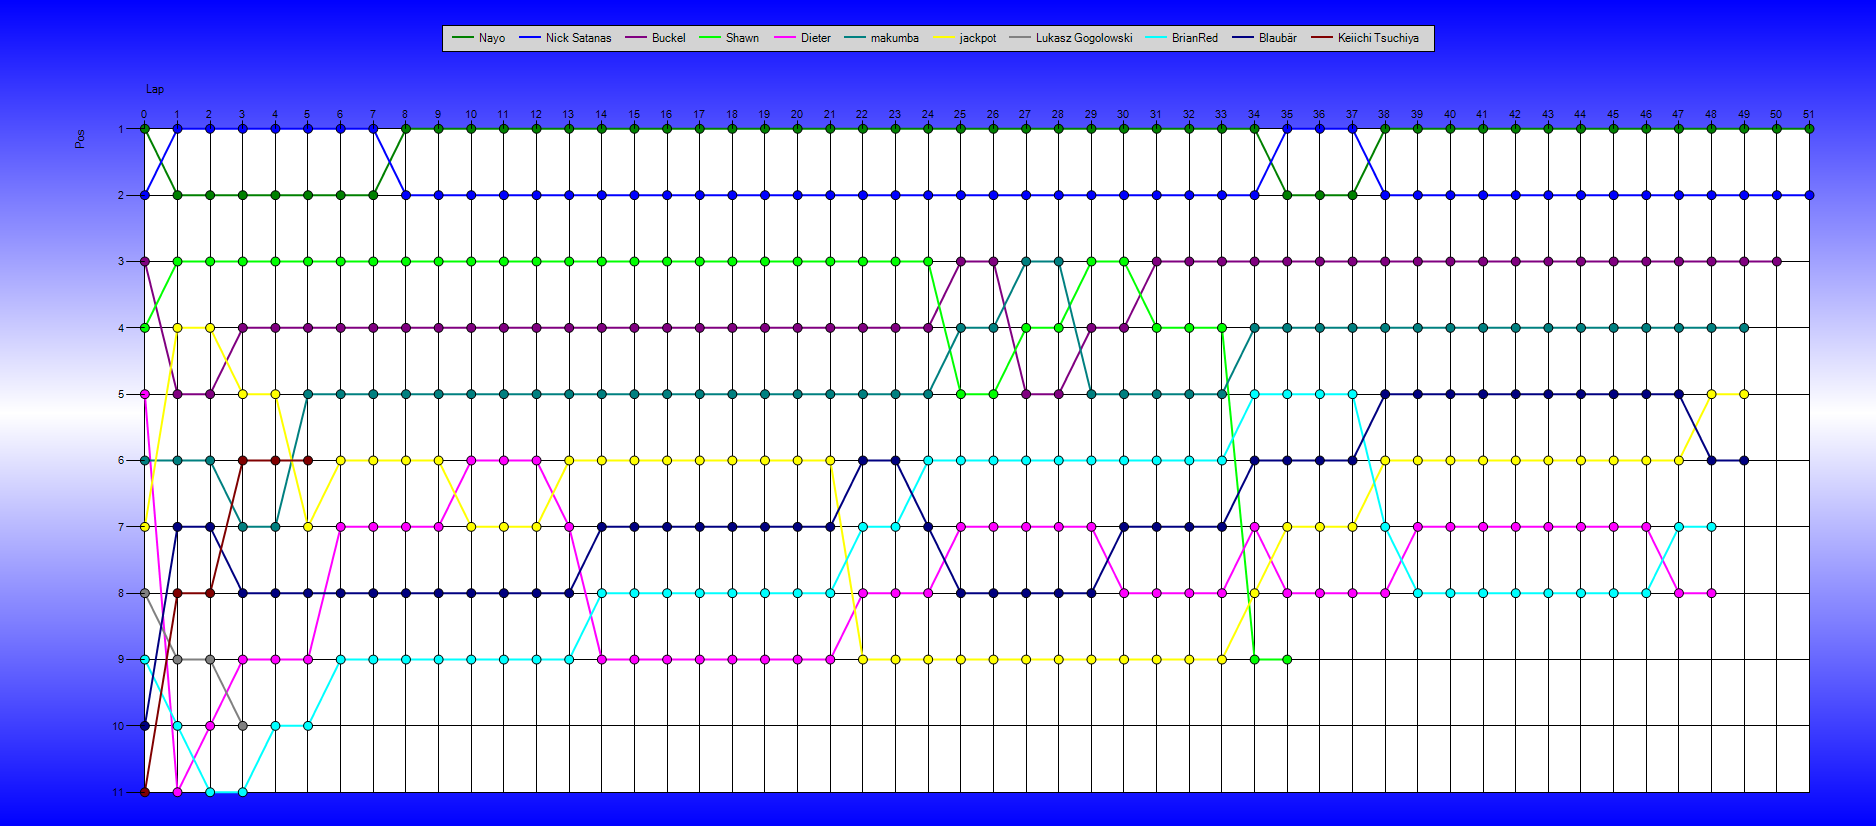
Task: Click position label 9 on axis
Action: point(121,659)
